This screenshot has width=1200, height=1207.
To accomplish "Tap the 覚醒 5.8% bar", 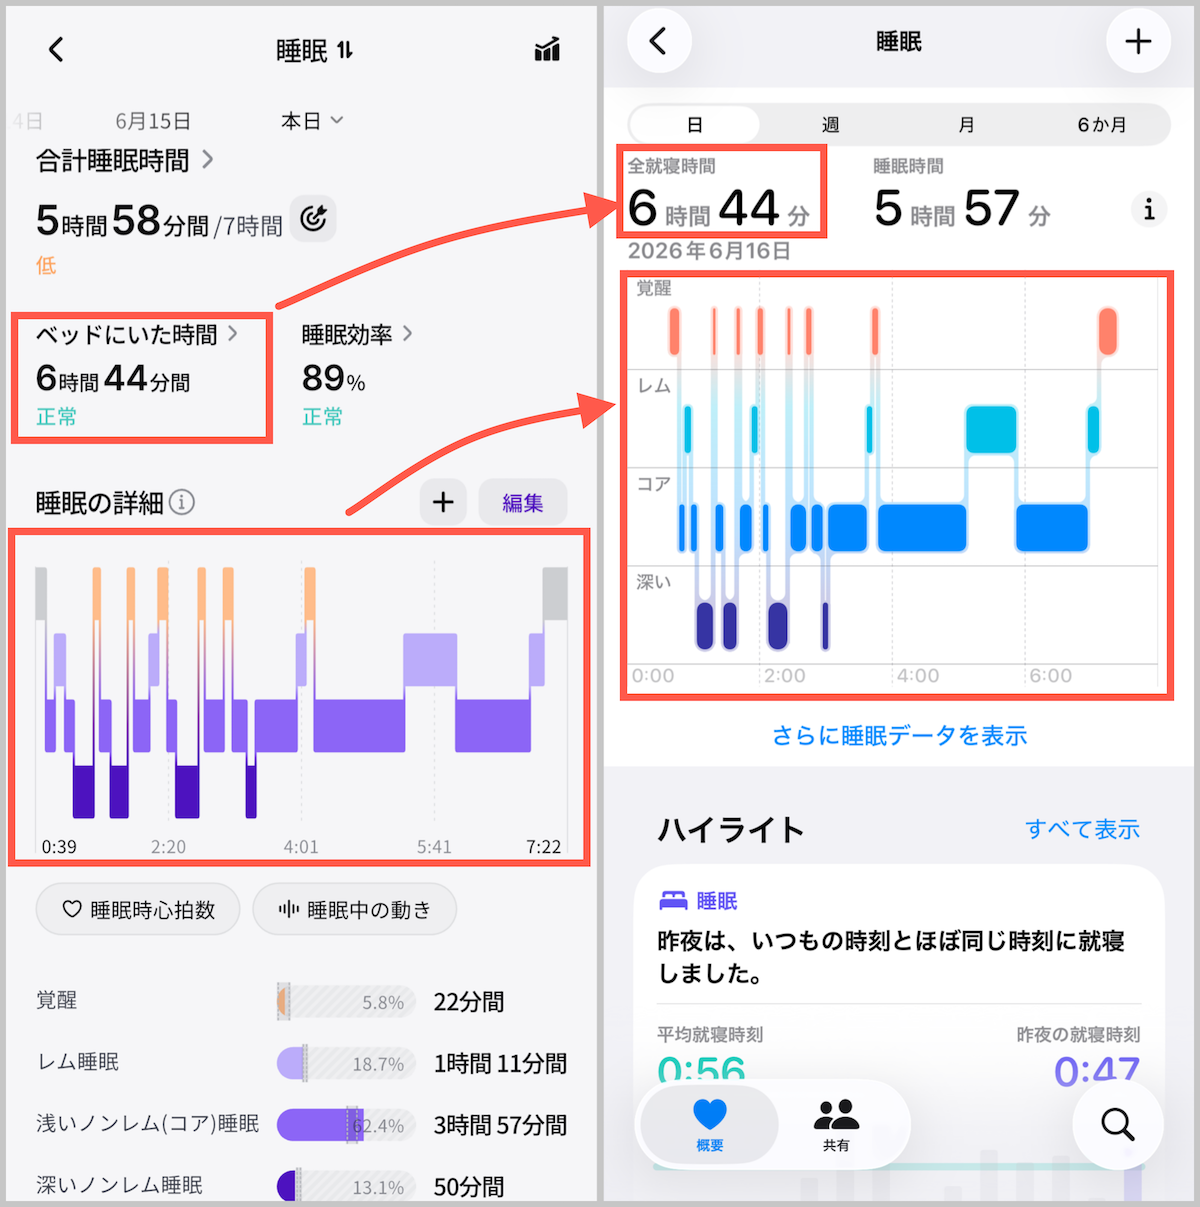I will (x=345, y=1002).
